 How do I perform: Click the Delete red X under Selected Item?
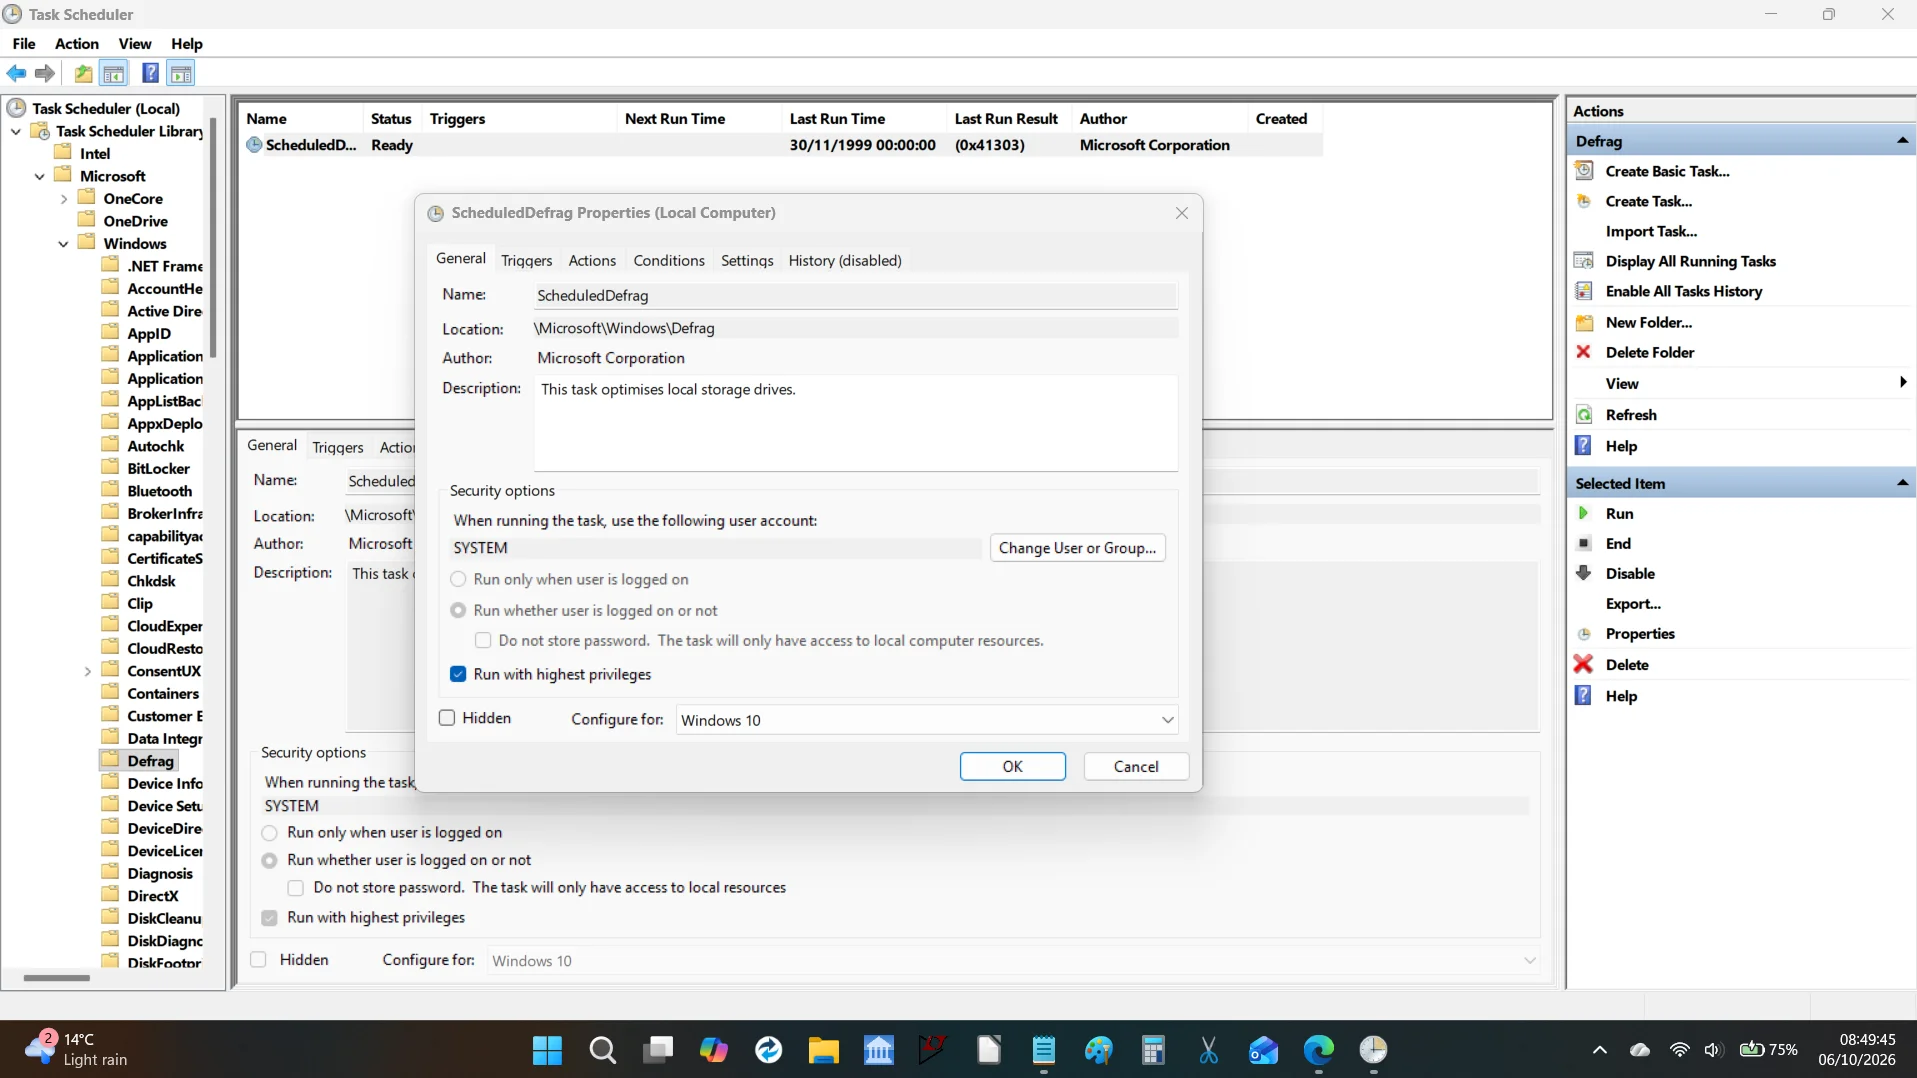point(1584,664)
